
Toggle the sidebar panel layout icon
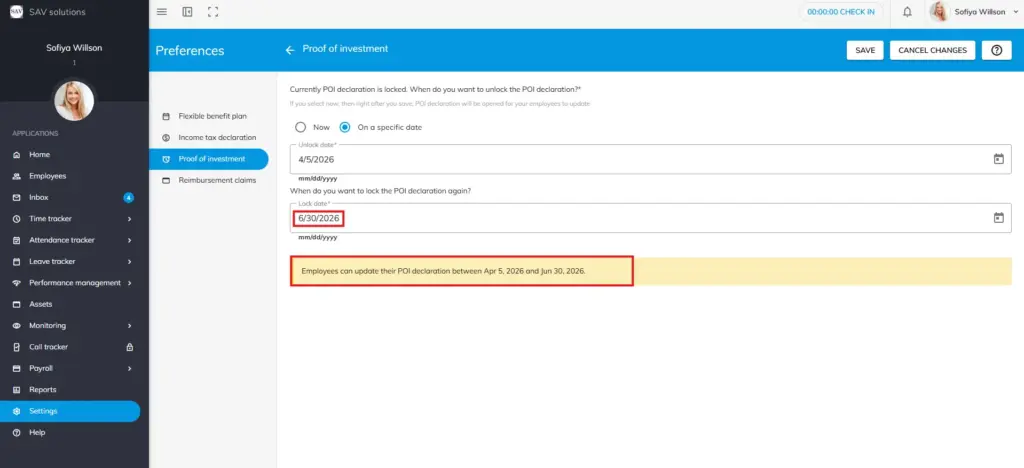tap(187, 12)
